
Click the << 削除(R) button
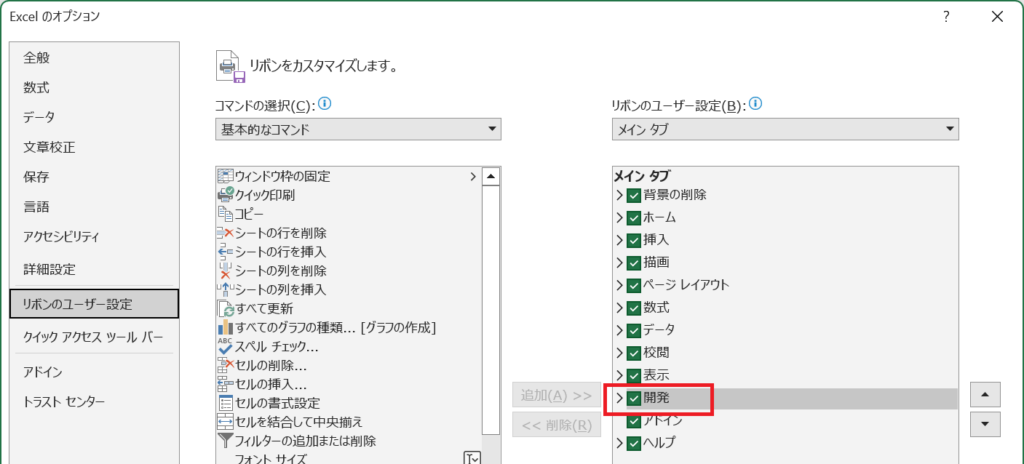[556, 425]
